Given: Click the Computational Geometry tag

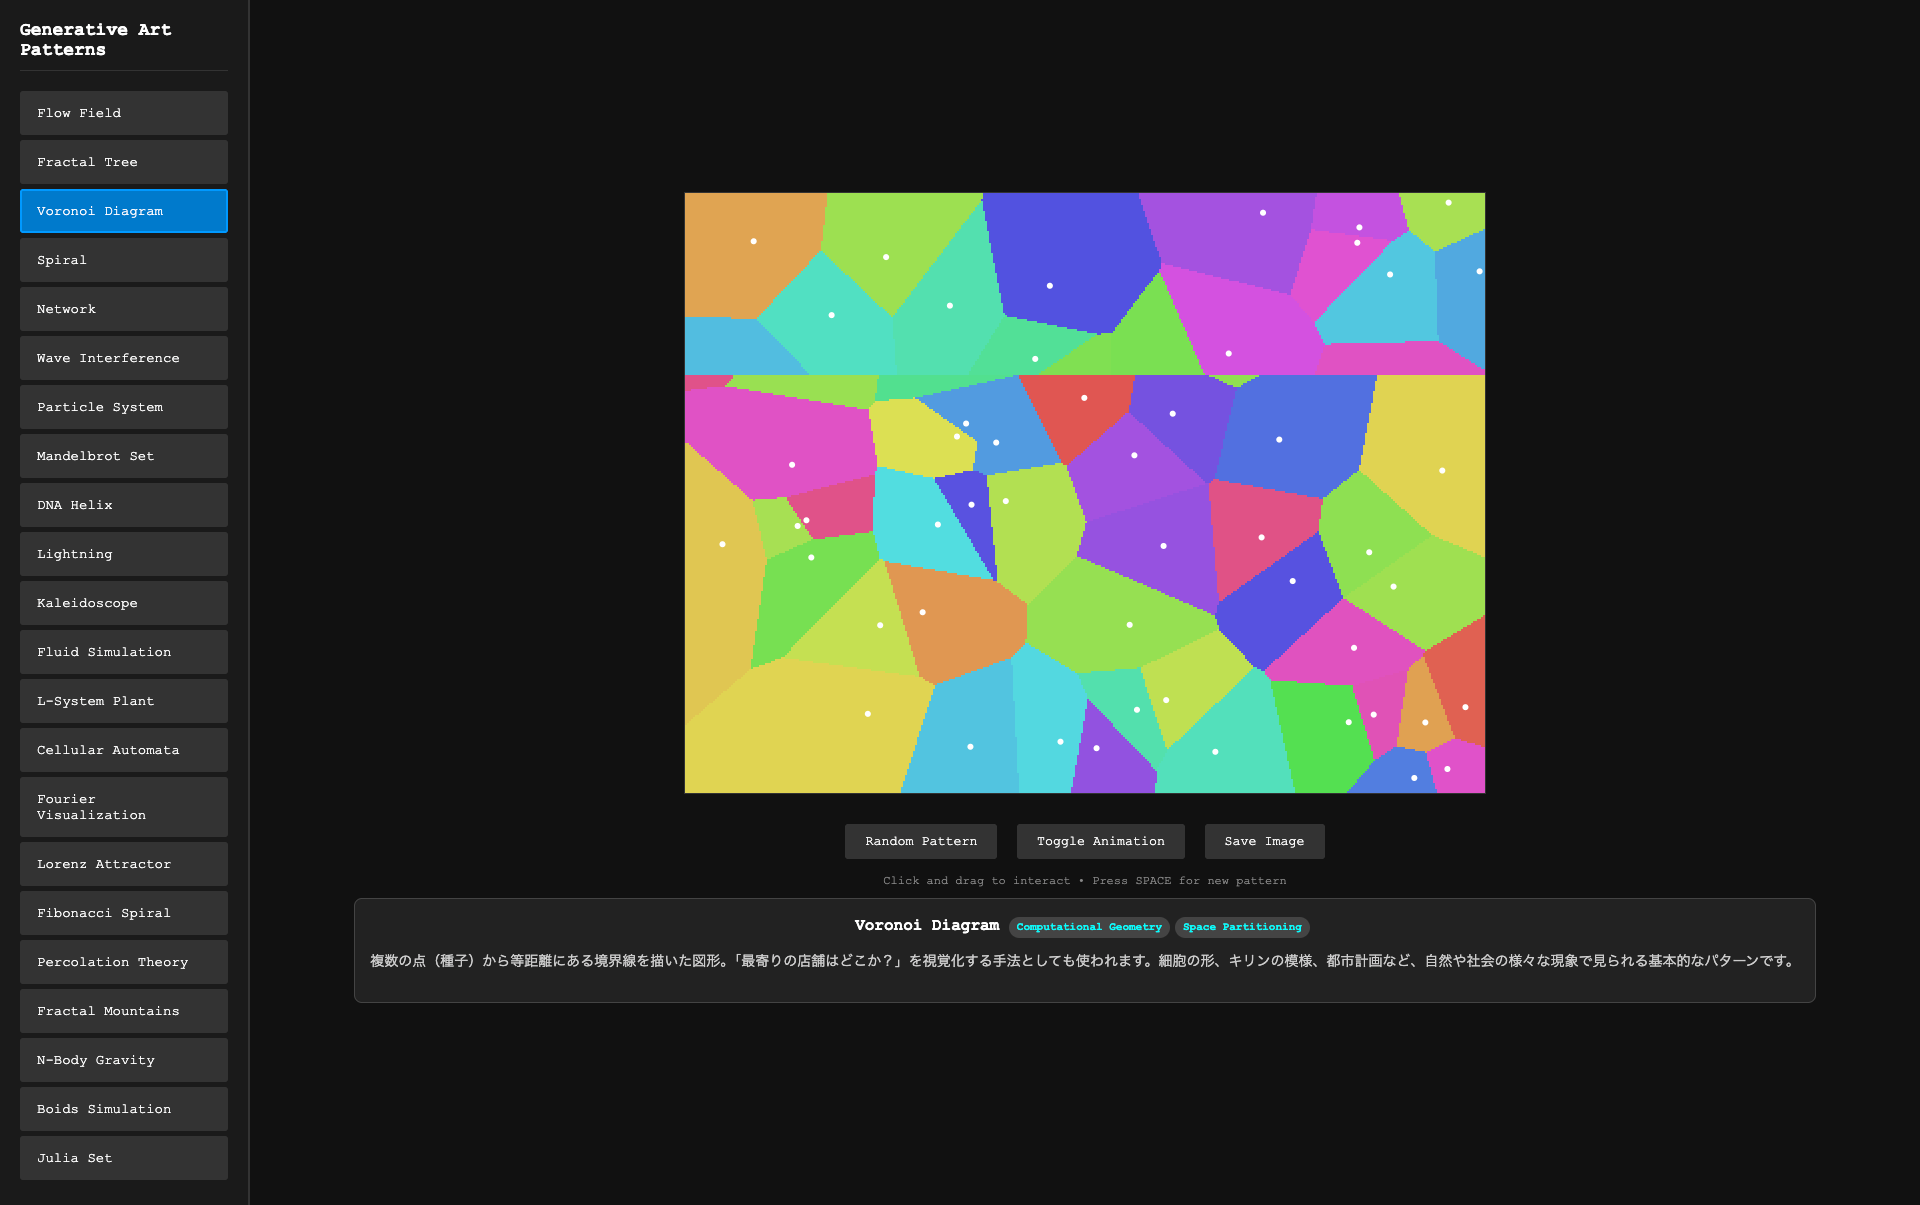Looking at the screenshot, I should point(1088,927).
